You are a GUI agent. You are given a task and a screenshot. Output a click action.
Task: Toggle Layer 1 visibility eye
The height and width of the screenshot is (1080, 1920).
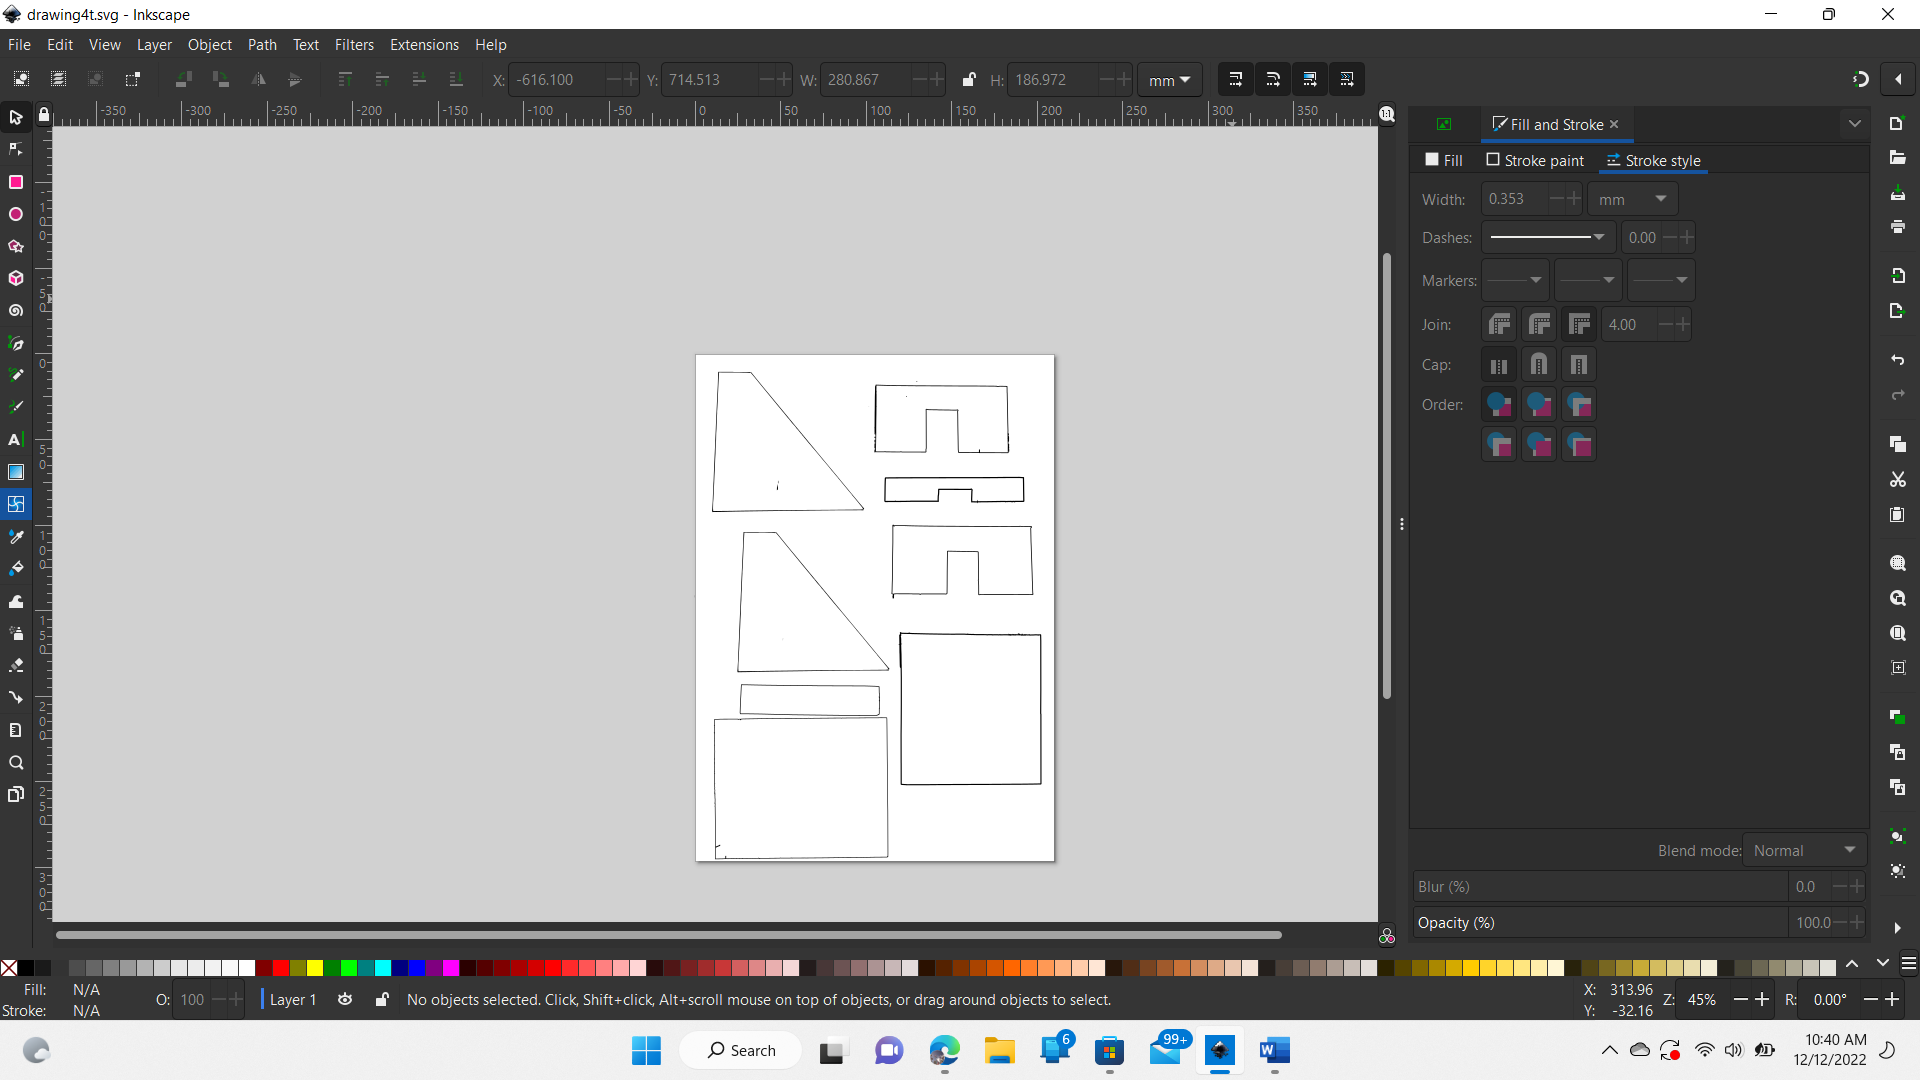345,999
